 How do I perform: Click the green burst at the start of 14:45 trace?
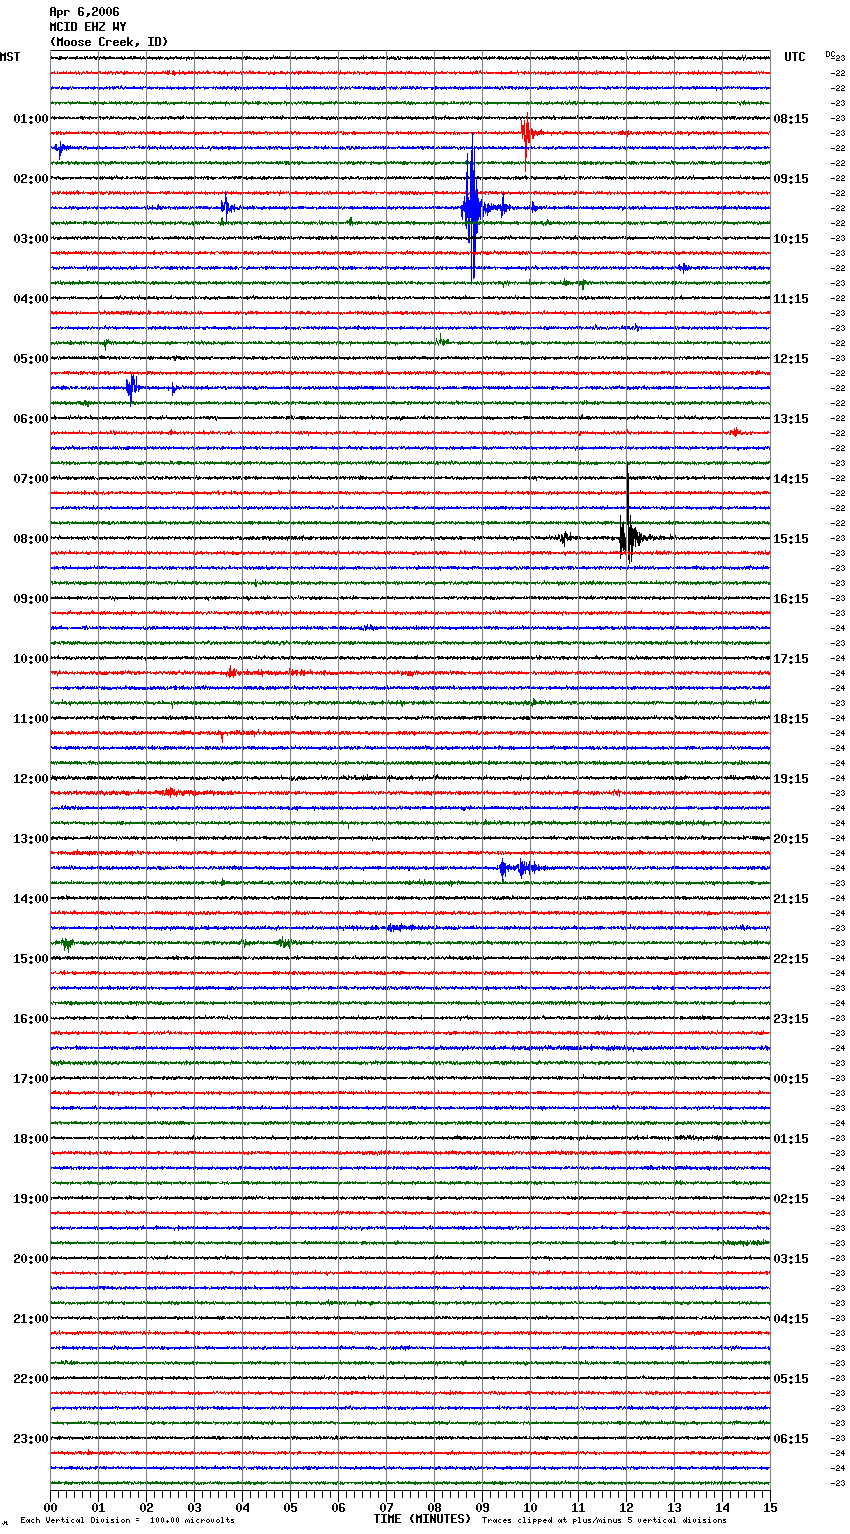[x=67, y=943]
